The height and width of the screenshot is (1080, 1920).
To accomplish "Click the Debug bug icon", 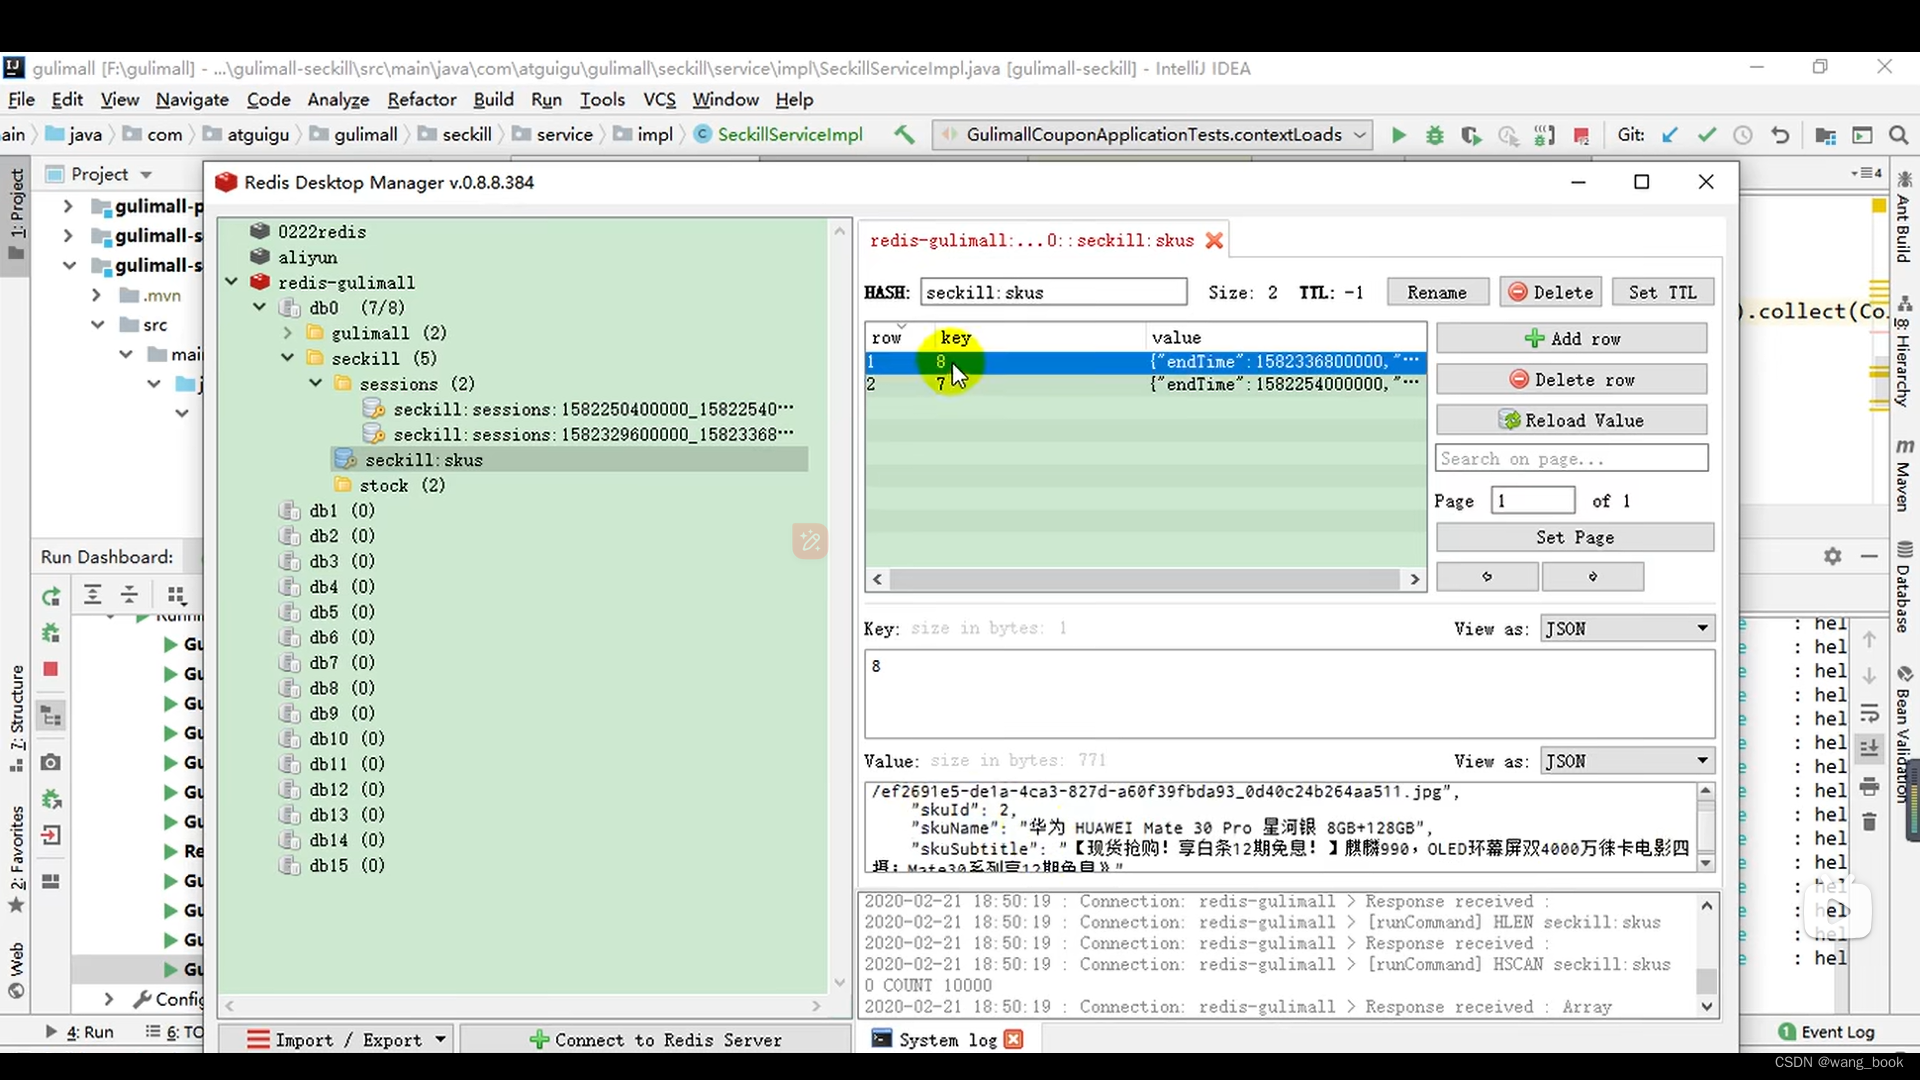I will click(1435, 135).
